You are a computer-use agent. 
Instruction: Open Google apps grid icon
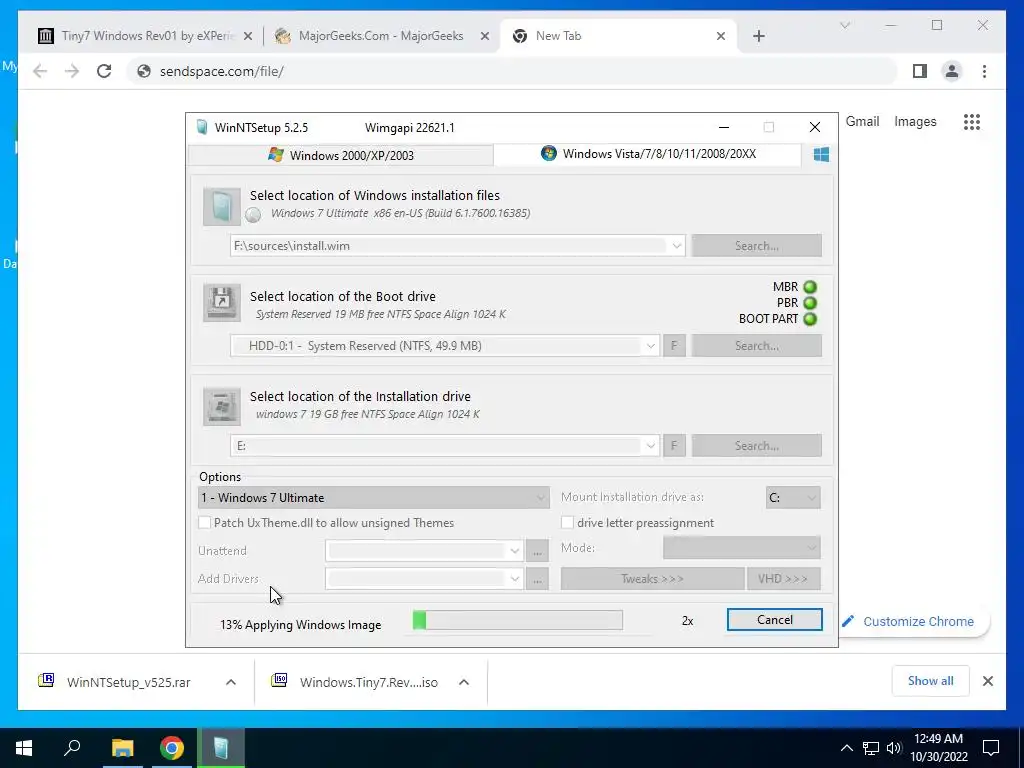972,121
